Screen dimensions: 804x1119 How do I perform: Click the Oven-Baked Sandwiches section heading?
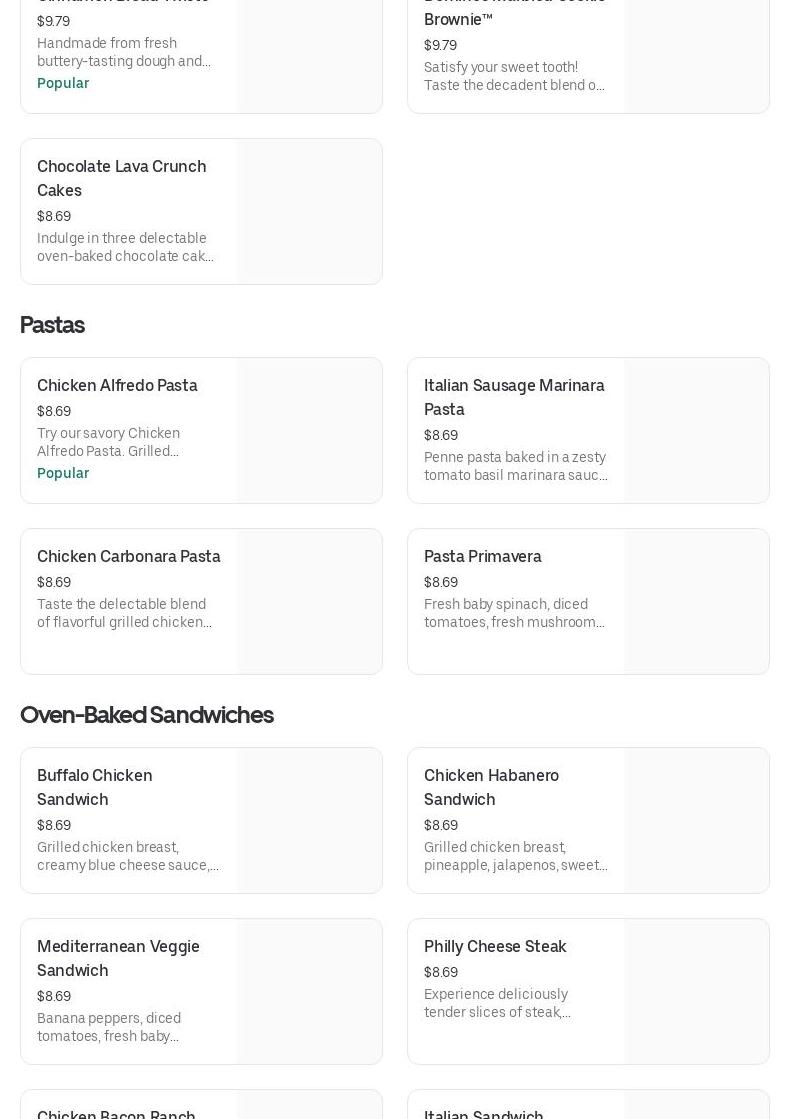tap(146, 715)
